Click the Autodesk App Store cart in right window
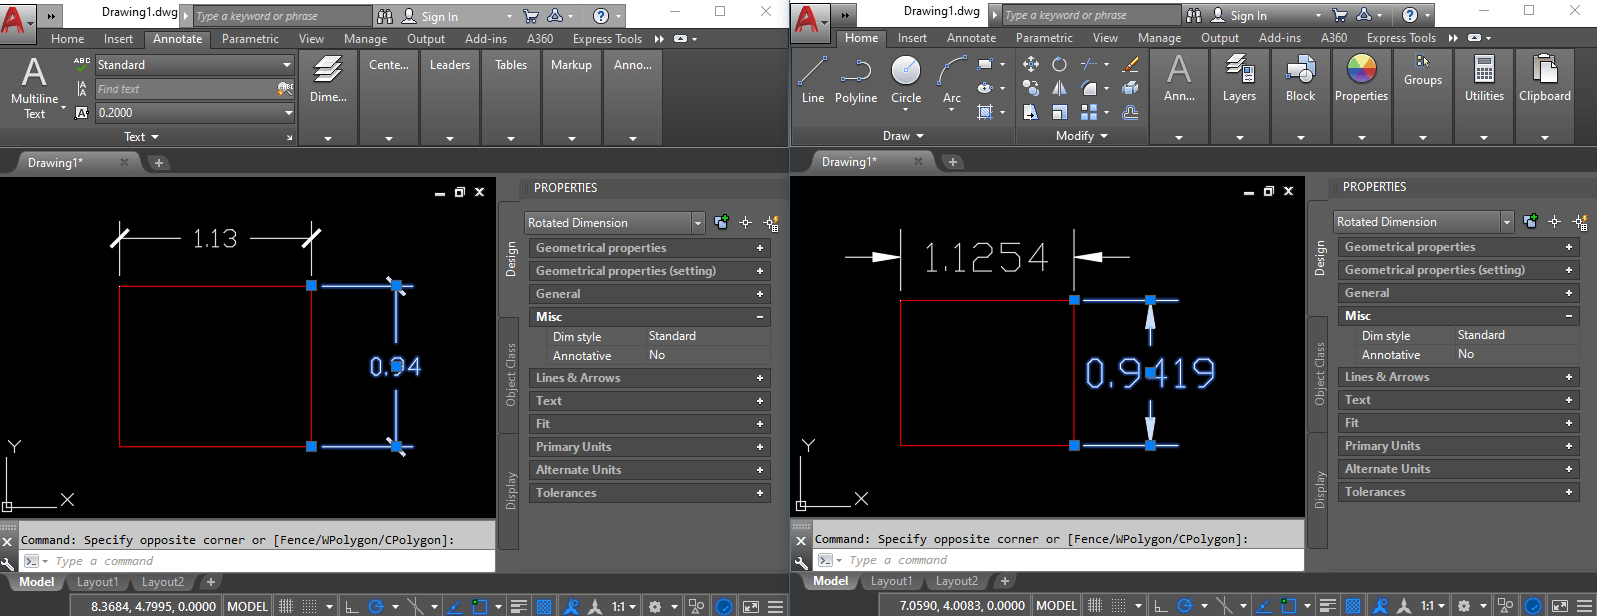1597x616 pixels. coord(1339,15)
